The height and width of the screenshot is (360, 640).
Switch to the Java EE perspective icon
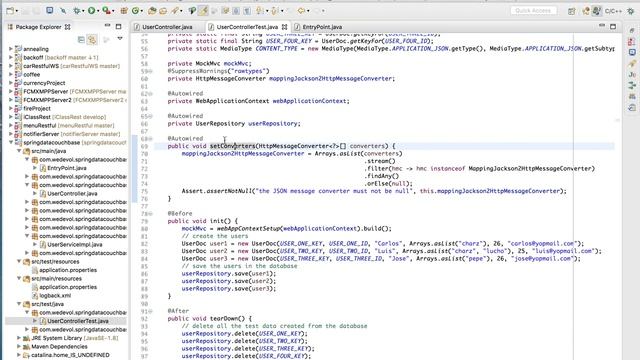click(x=586, y=11)
